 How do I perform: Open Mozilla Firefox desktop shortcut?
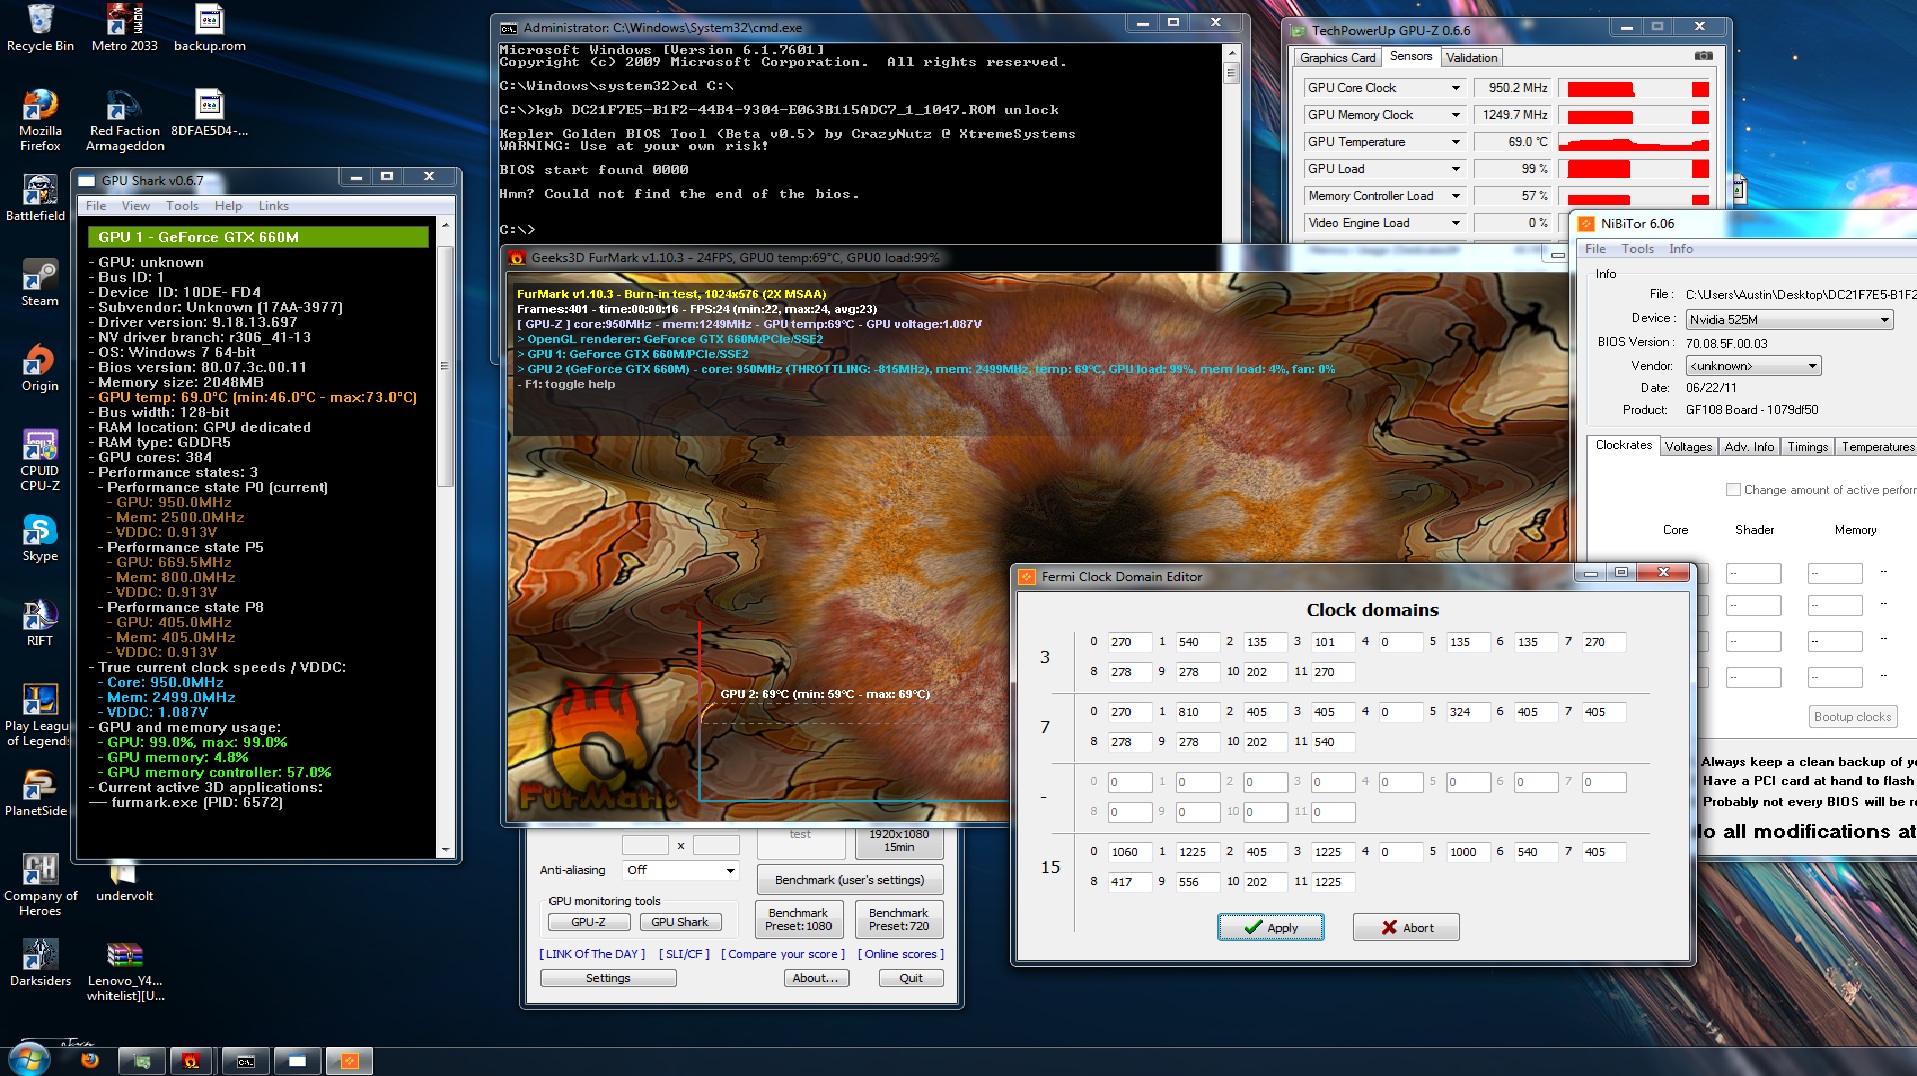pos(40,120)
